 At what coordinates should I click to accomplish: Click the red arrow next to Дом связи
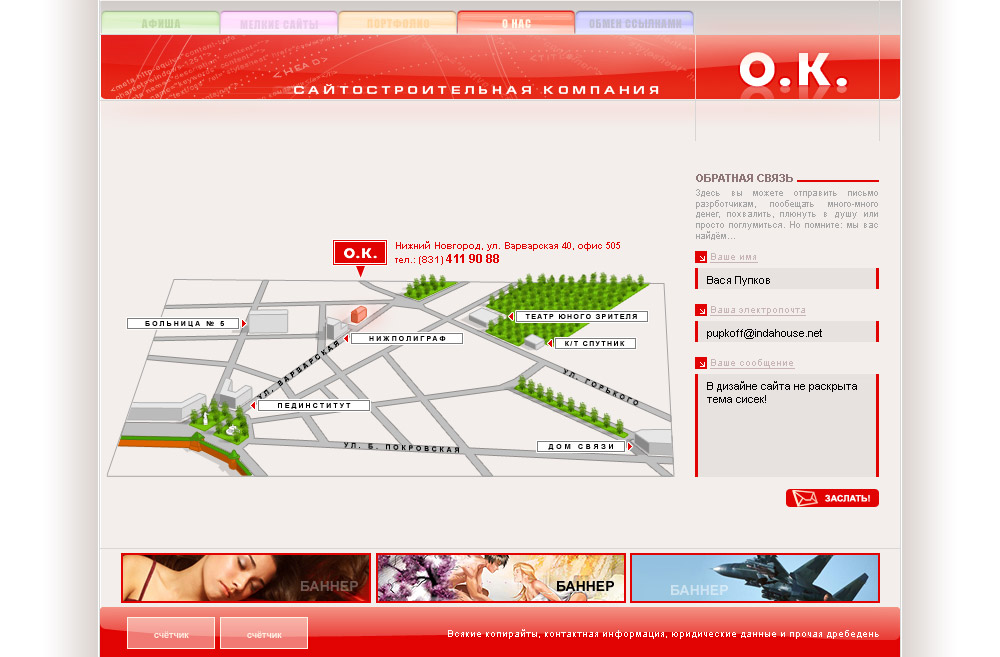630,447
